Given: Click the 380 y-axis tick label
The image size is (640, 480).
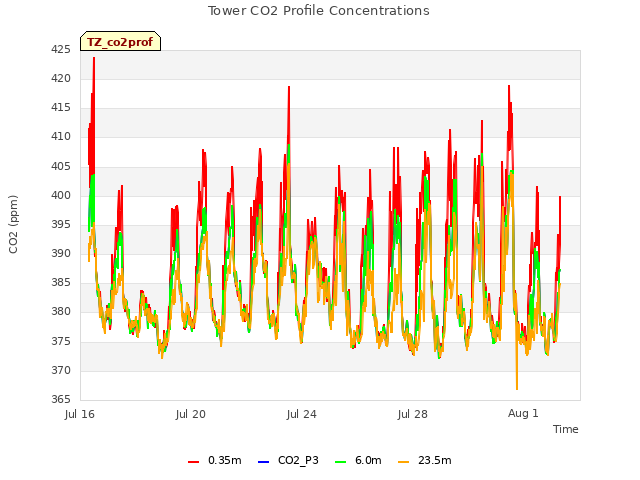Looking at the screenshot, I should (61, 312).
